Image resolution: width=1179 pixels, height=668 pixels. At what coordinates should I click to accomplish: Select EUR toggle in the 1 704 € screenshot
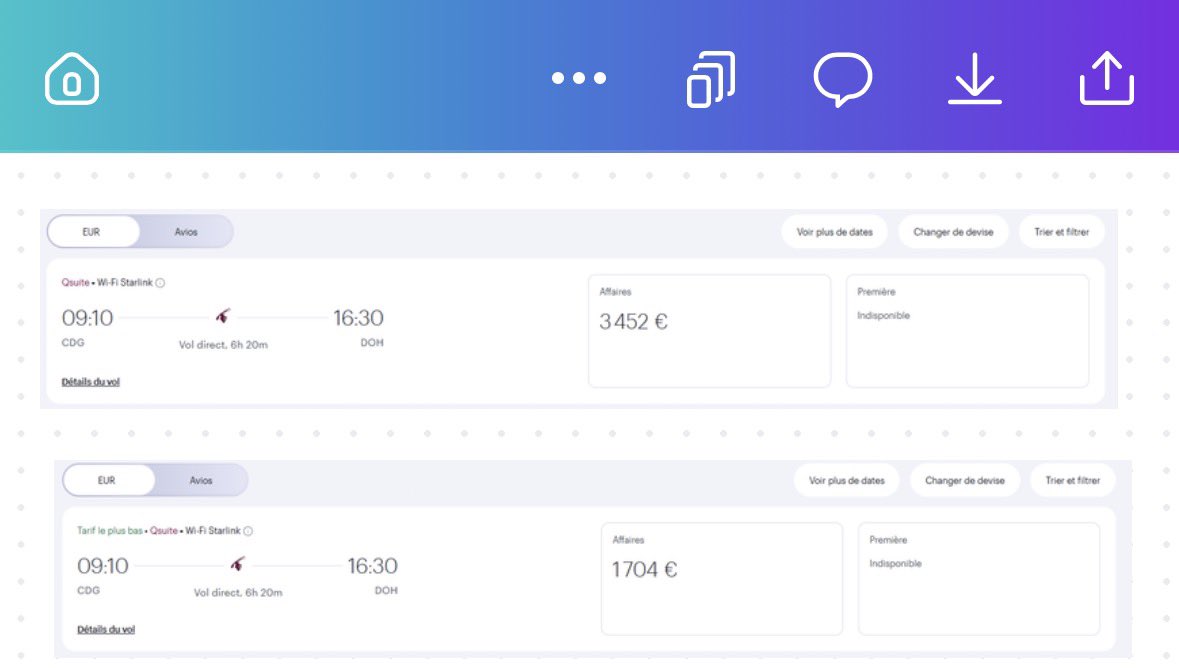(108, 480)
